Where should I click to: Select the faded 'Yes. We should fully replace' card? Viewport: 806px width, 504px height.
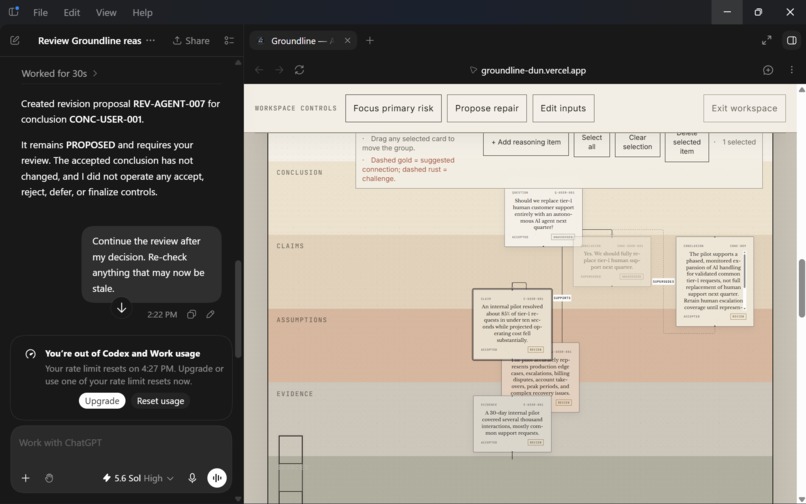tap(612, 261)
